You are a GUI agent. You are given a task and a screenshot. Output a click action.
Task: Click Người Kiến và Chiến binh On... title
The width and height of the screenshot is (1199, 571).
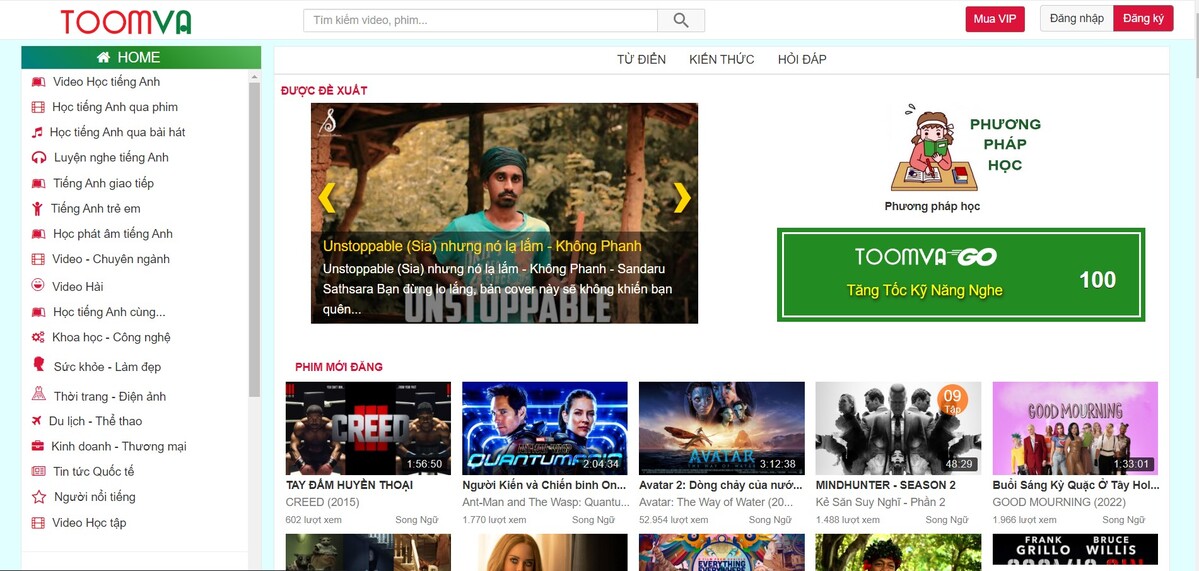pos(544,485)
